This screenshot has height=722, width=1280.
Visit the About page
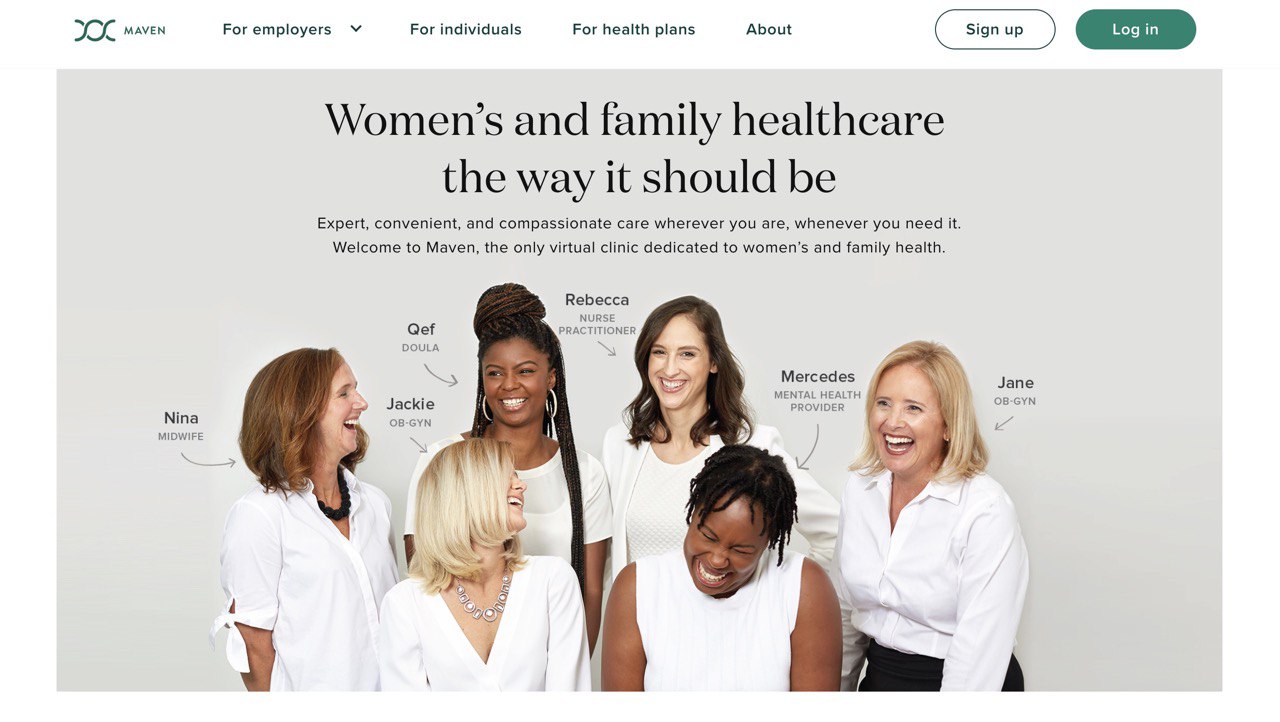pyautogui.click(x=769, y=29)
